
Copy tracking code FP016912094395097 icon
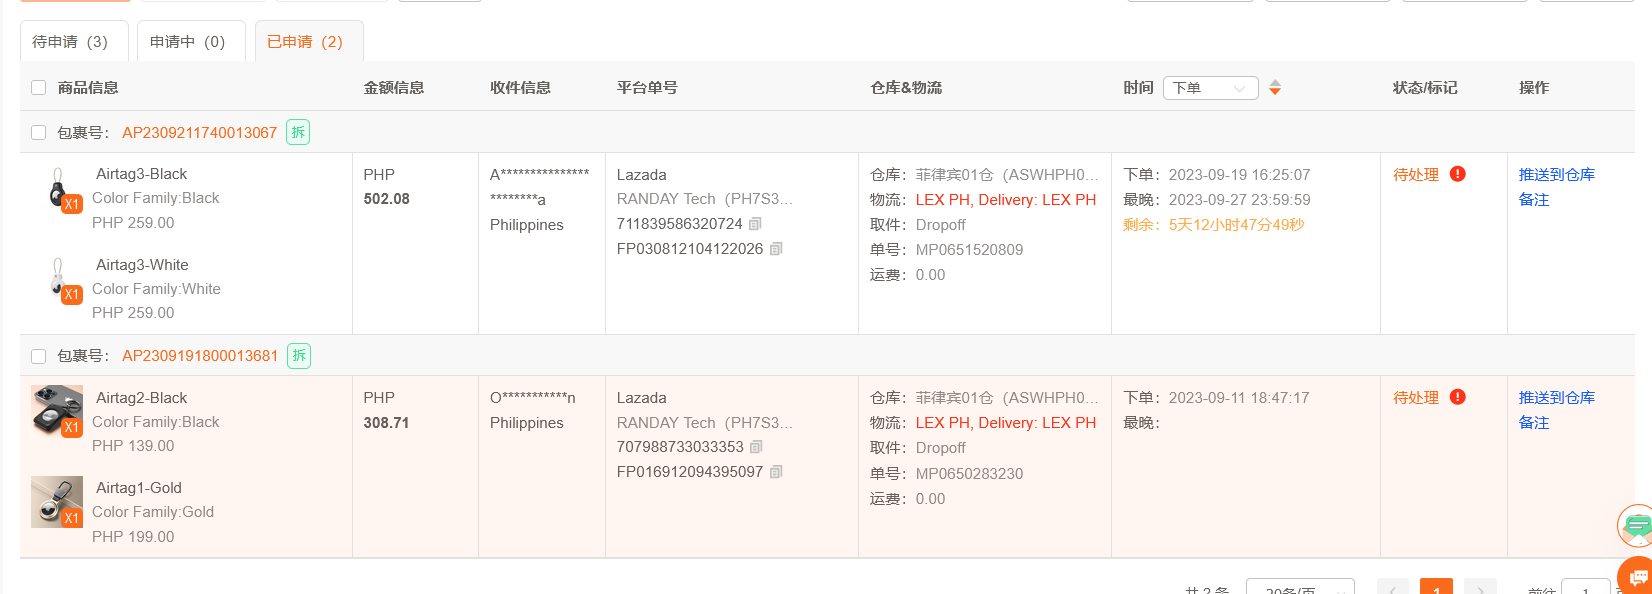pos(776,472)
